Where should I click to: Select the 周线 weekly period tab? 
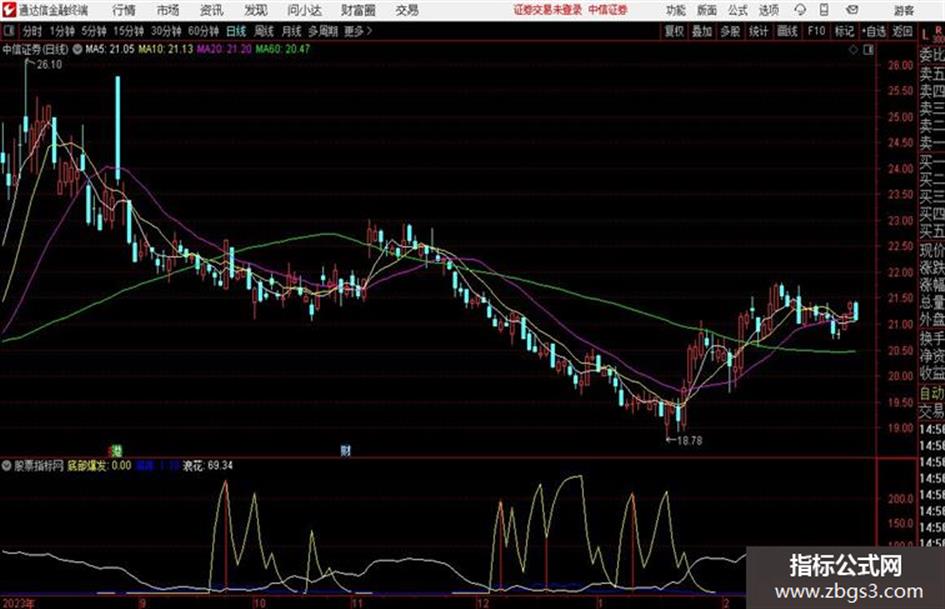coord(264,31)
